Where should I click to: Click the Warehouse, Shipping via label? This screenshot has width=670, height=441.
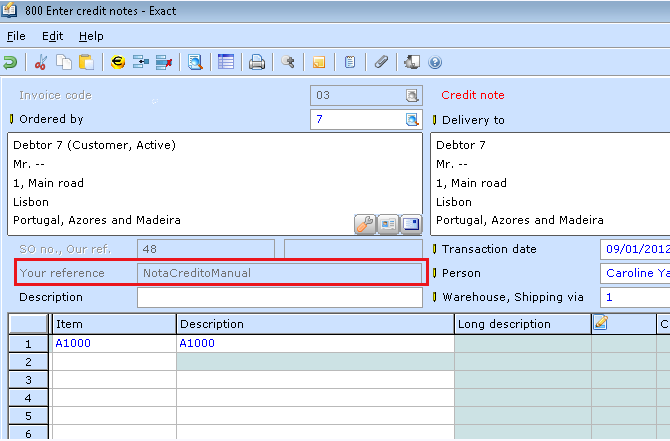(513, 297)
